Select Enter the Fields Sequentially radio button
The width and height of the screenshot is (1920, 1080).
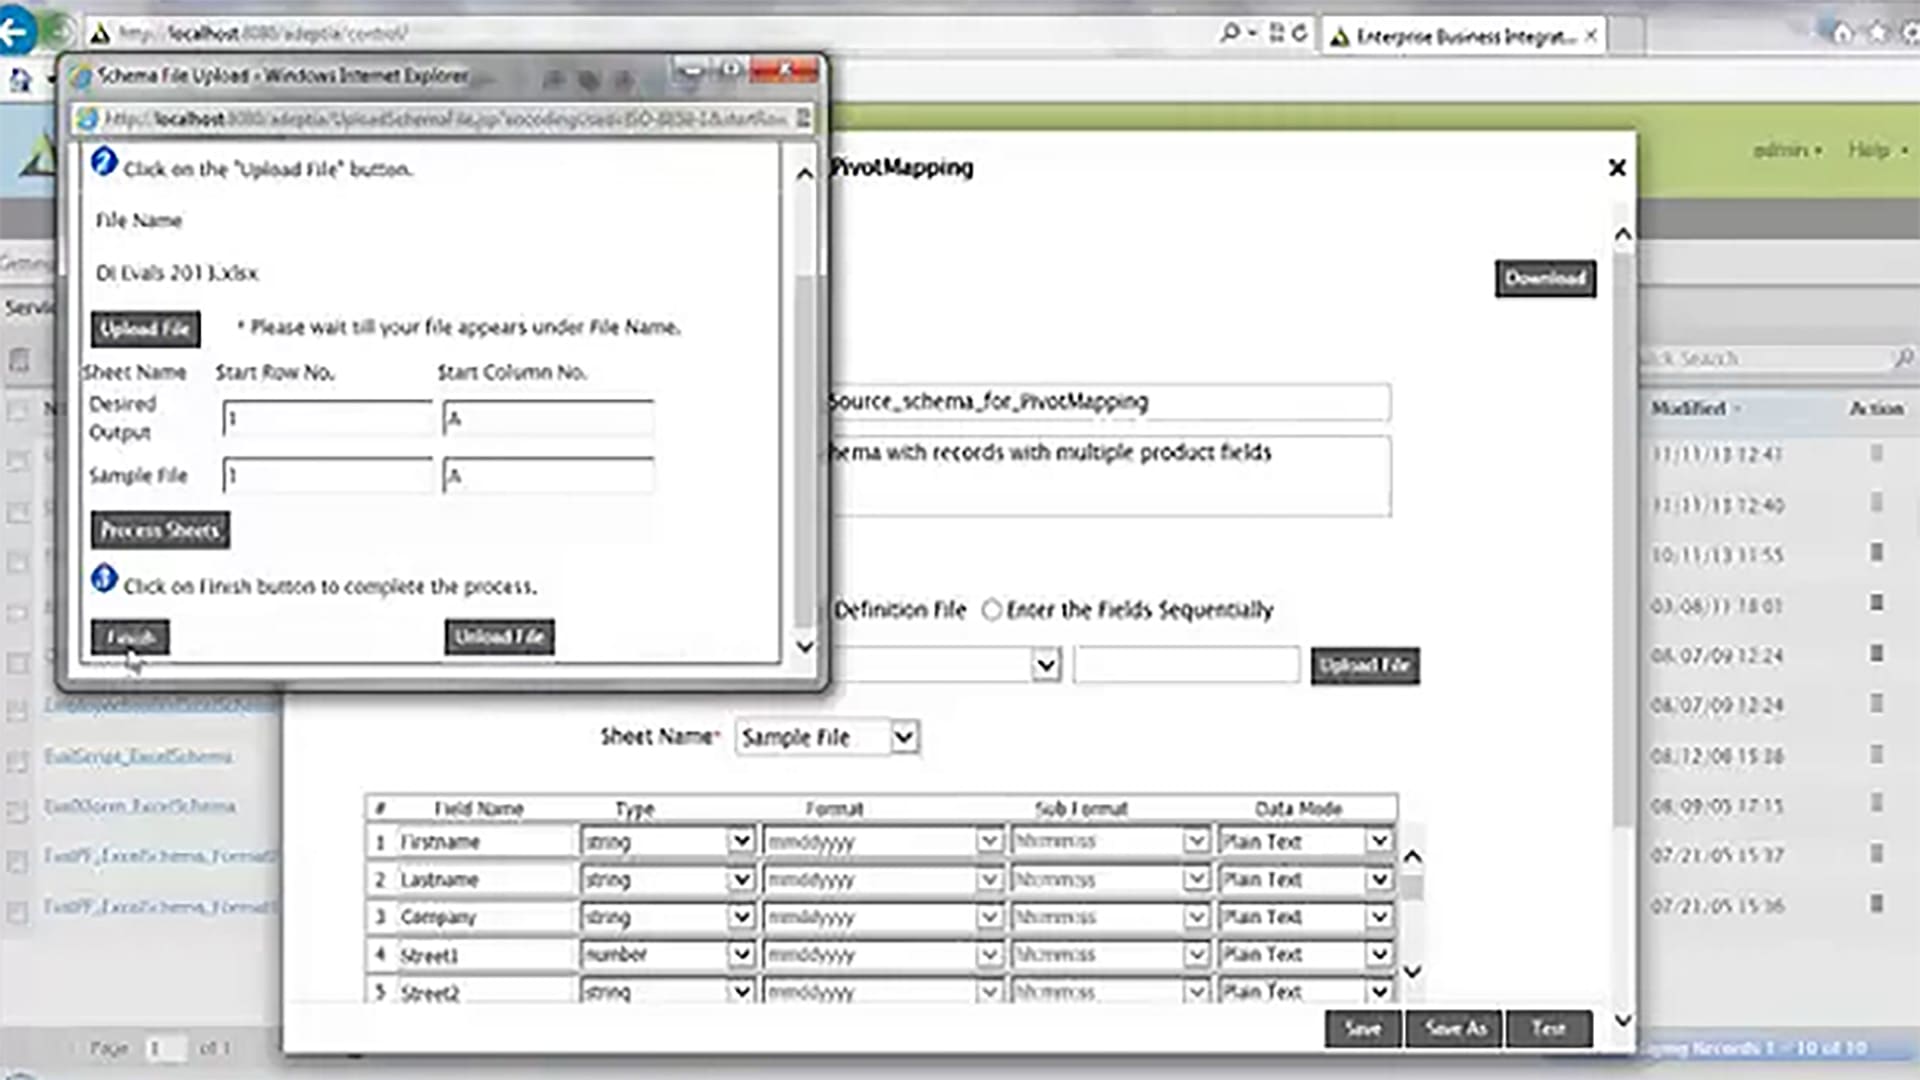coord(991,610)
